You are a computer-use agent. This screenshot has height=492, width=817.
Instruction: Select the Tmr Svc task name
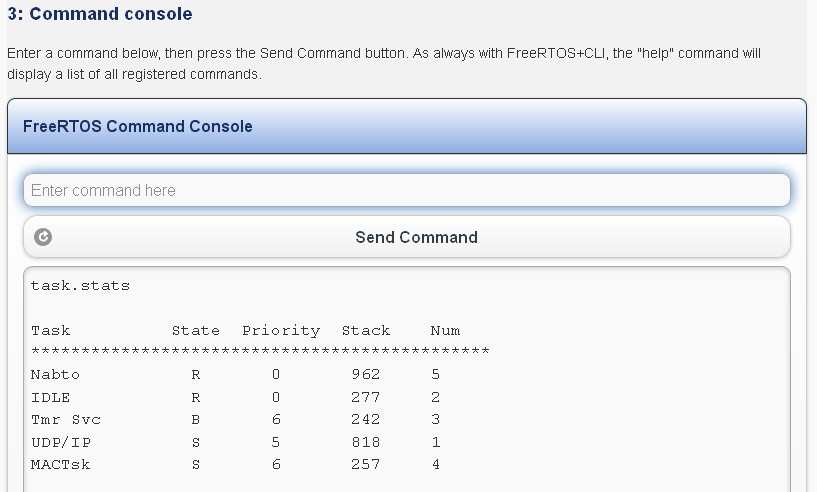pos(66,420)
